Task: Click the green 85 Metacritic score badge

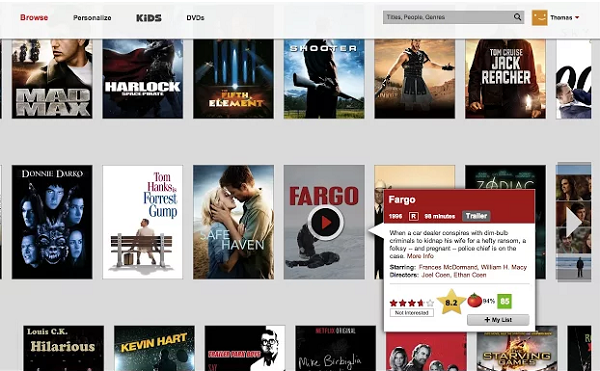Action: click(505, 301)
